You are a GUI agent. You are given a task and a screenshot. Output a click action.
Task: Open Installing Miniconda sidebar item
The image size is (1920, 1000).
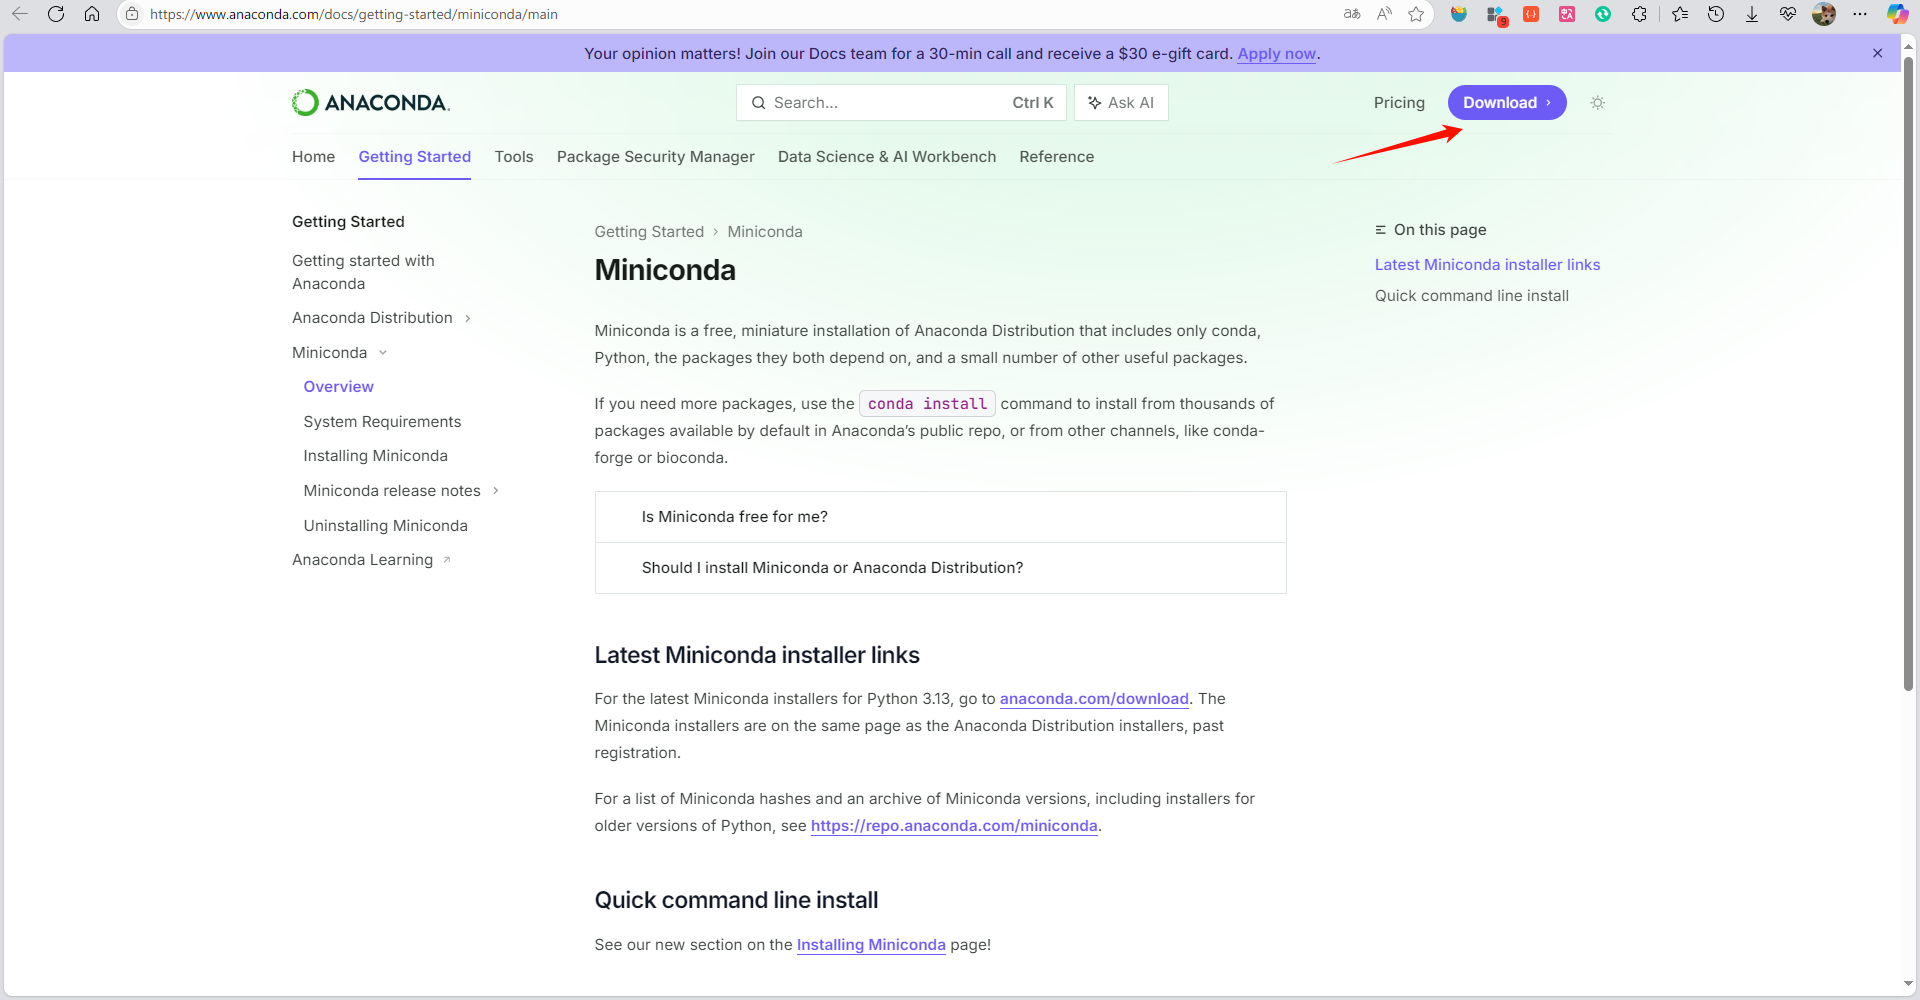375,456
